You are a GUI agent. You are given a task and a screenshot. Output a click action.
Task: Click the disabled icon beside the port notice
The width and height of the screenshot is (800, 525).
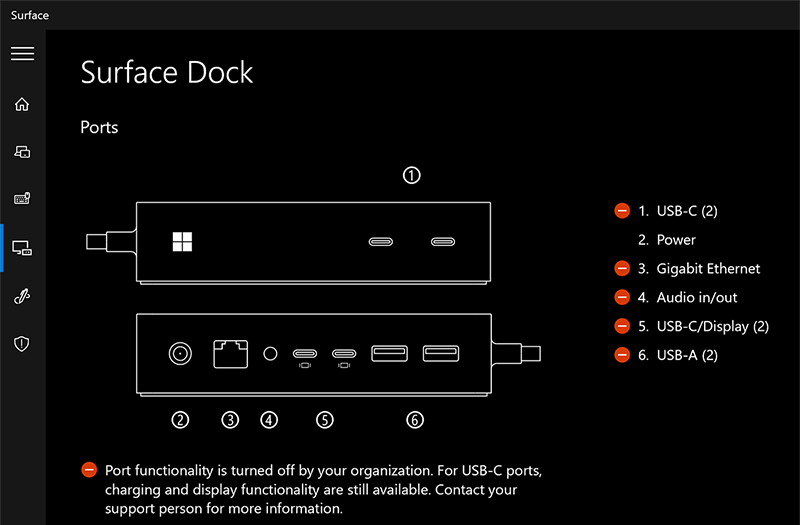pos(89,470)
